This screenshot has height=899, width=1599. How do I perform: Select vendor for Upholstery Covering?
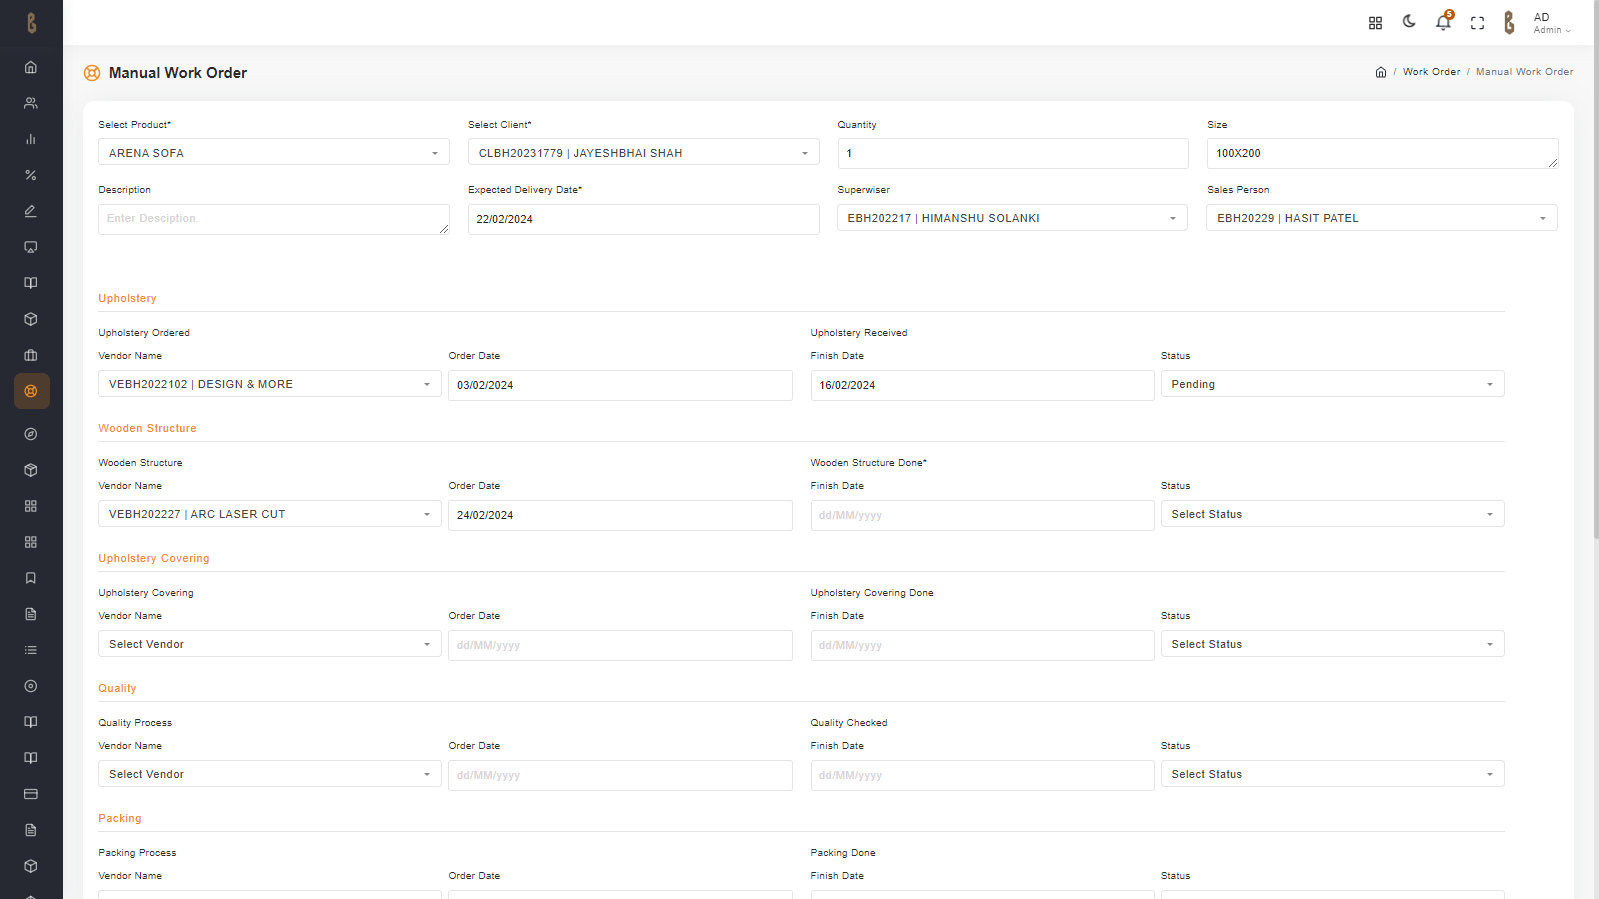[x=269, y=644]
